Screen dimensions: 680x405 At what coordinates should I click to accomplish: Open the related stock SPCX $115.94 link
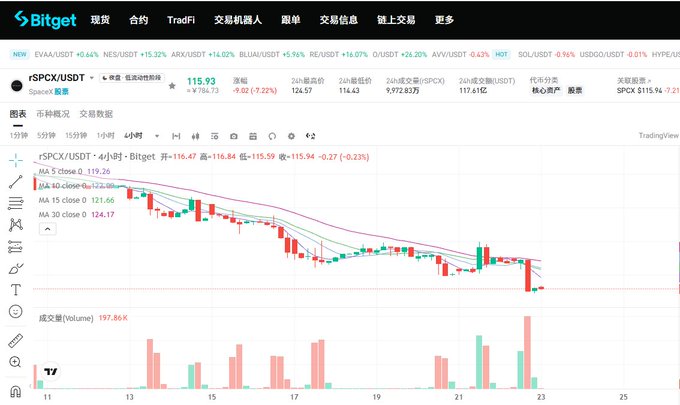point(648,91)
